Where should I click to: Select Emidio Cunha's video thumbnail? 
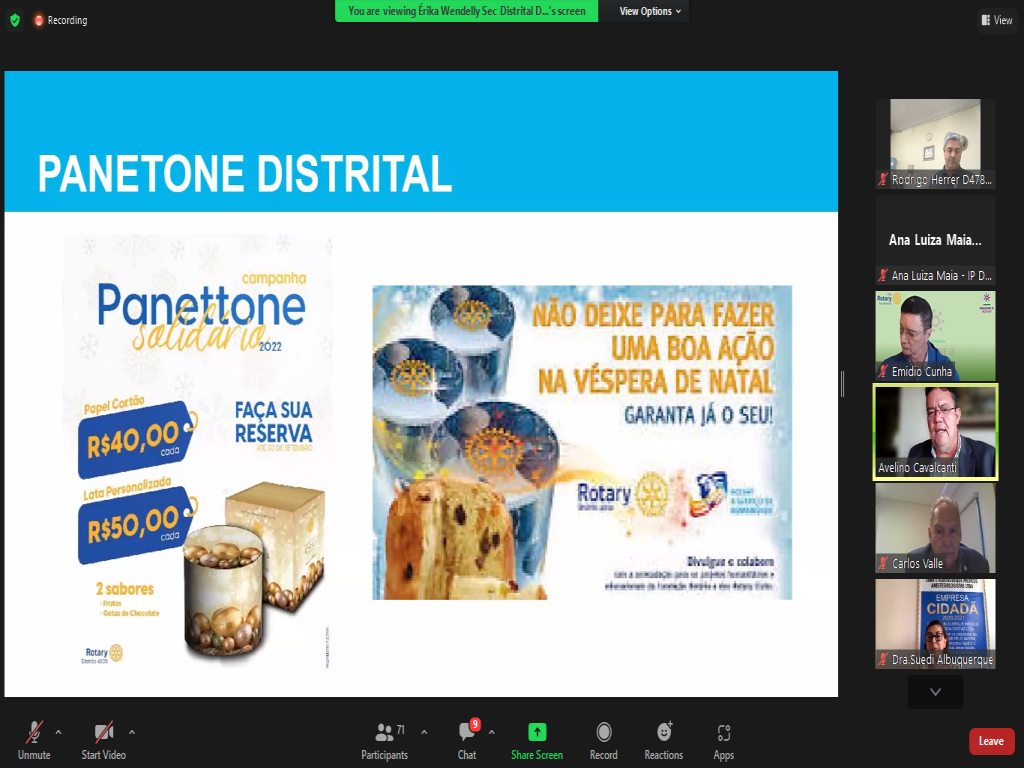click(935, 336)
